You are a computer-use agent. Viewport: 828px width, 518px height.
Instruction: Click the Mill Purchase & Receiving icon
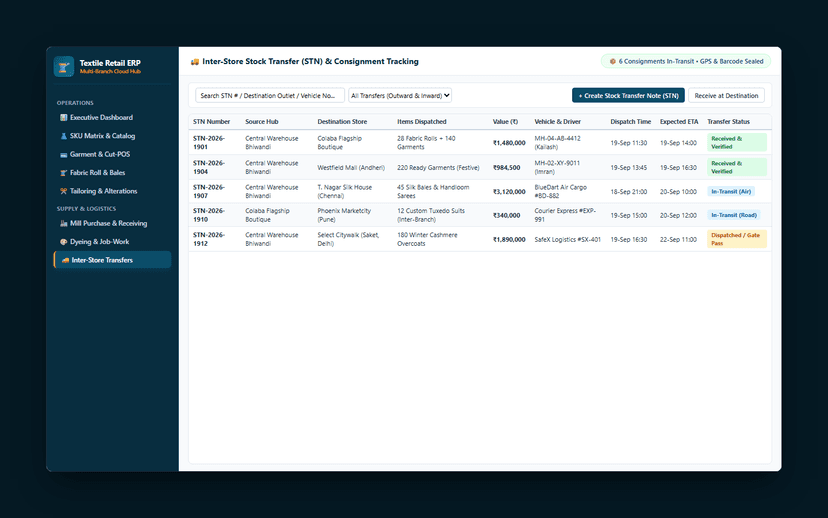click(x=63, y=223)
